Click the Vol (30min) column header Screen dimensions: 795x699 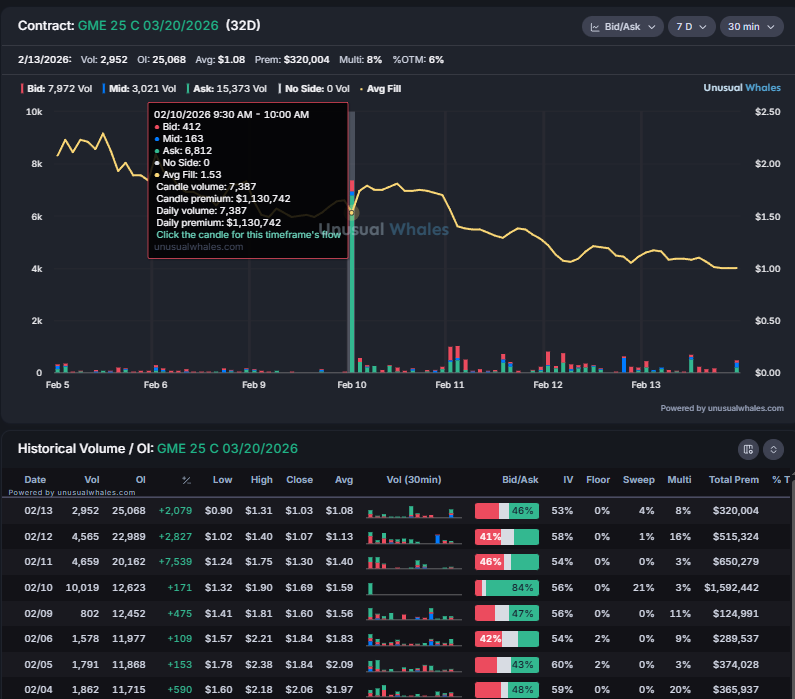(x=414, y=480)
